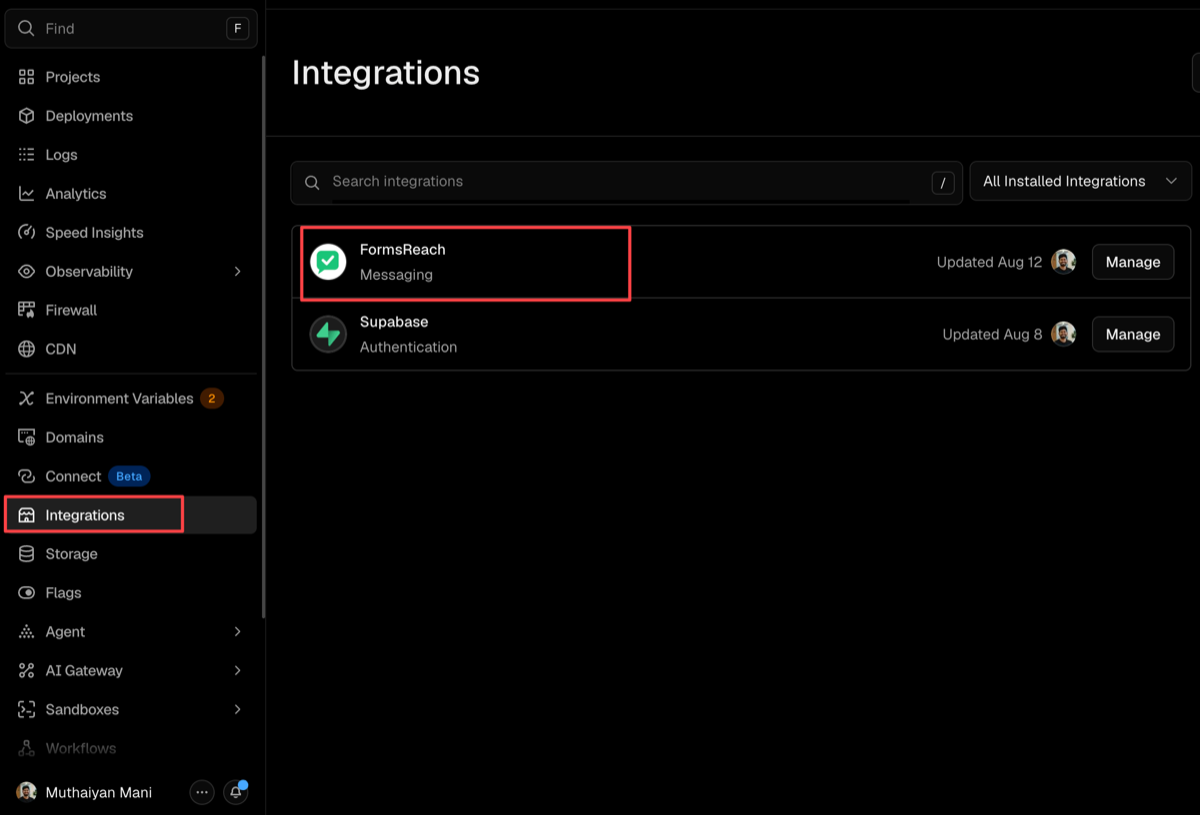Click the Beta badge next to Connect
The height and width of the screenshot is (815, 1200).
pyautogui.click(x=129, y=477)
